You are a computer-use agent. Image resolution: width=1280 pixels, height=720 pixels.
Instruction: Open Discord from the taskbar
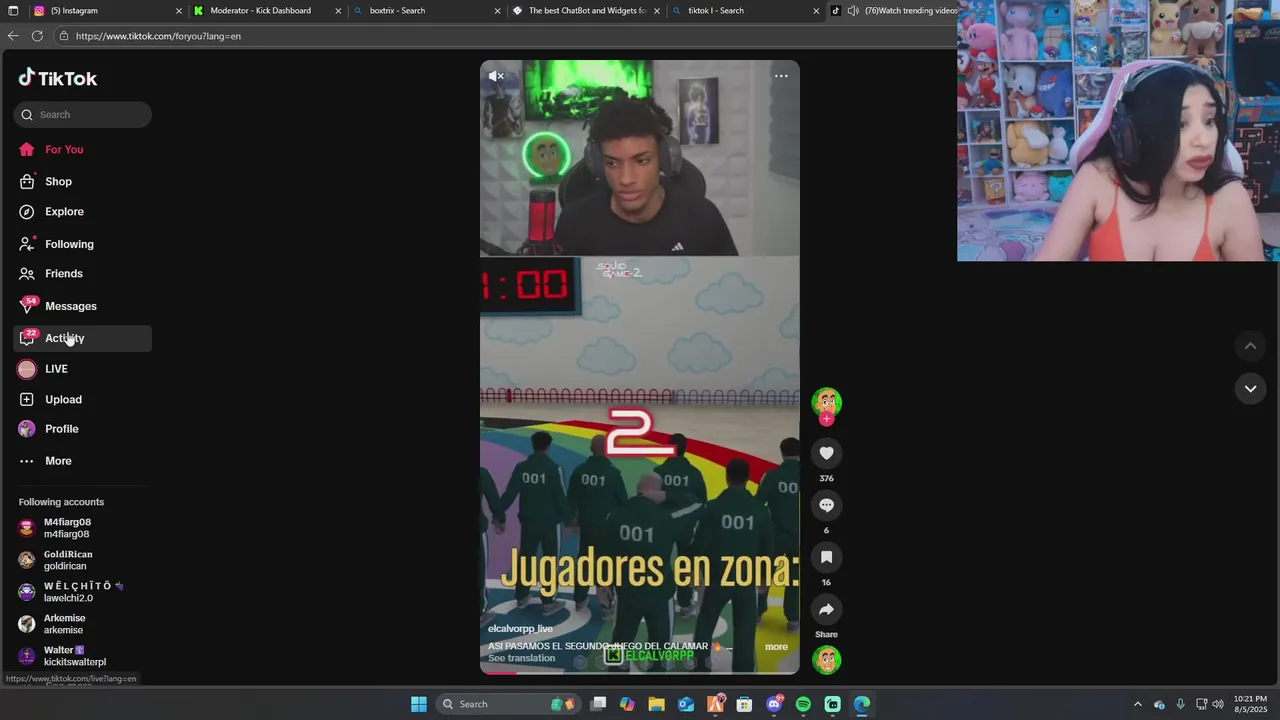pos(774,704)
